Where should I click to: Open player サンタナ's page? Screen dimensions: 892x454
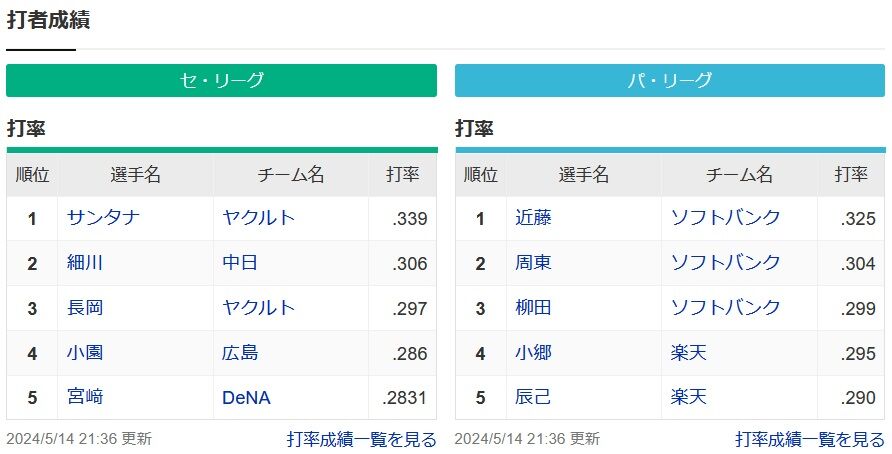pos(102,218)
